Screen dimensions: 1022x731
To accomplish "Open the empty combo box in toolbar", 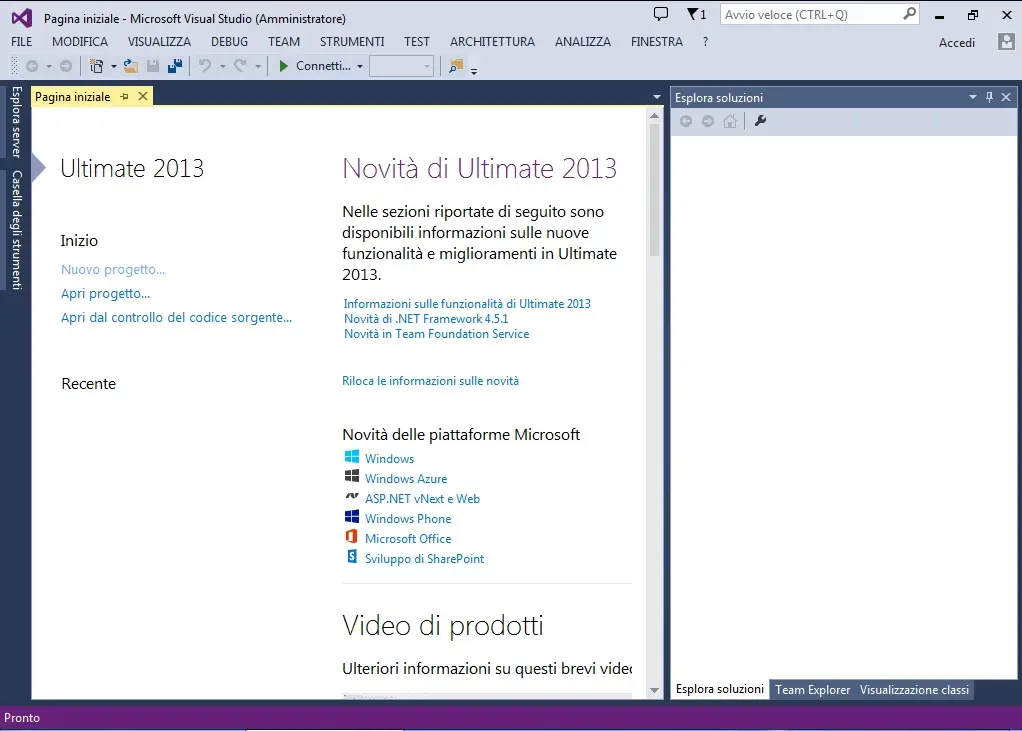I will (402, 66).
